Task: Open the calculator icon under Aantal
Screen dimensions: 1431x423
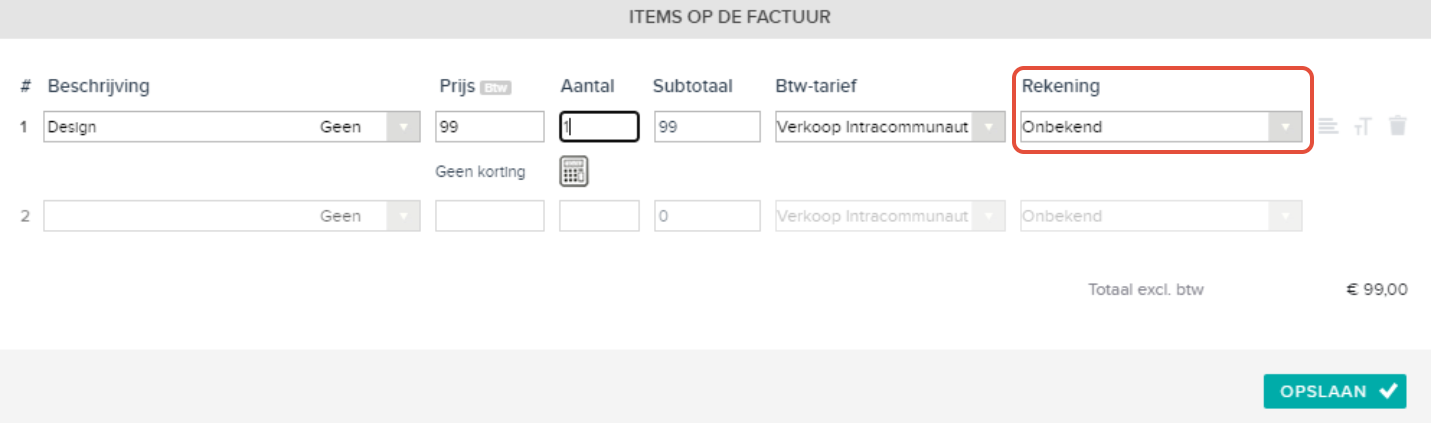Action: click(574, 172)
